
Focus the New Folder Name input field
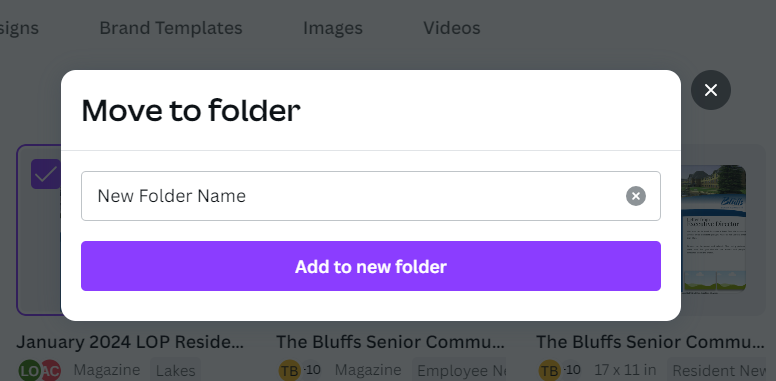click(354, 196)
